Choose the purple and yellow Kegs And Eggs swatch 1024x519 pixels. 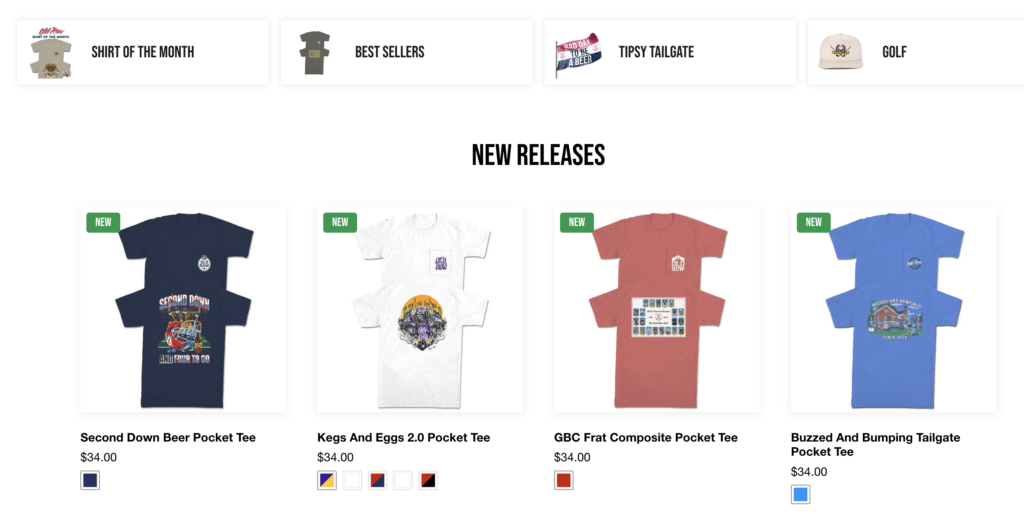tap(326, 480)
